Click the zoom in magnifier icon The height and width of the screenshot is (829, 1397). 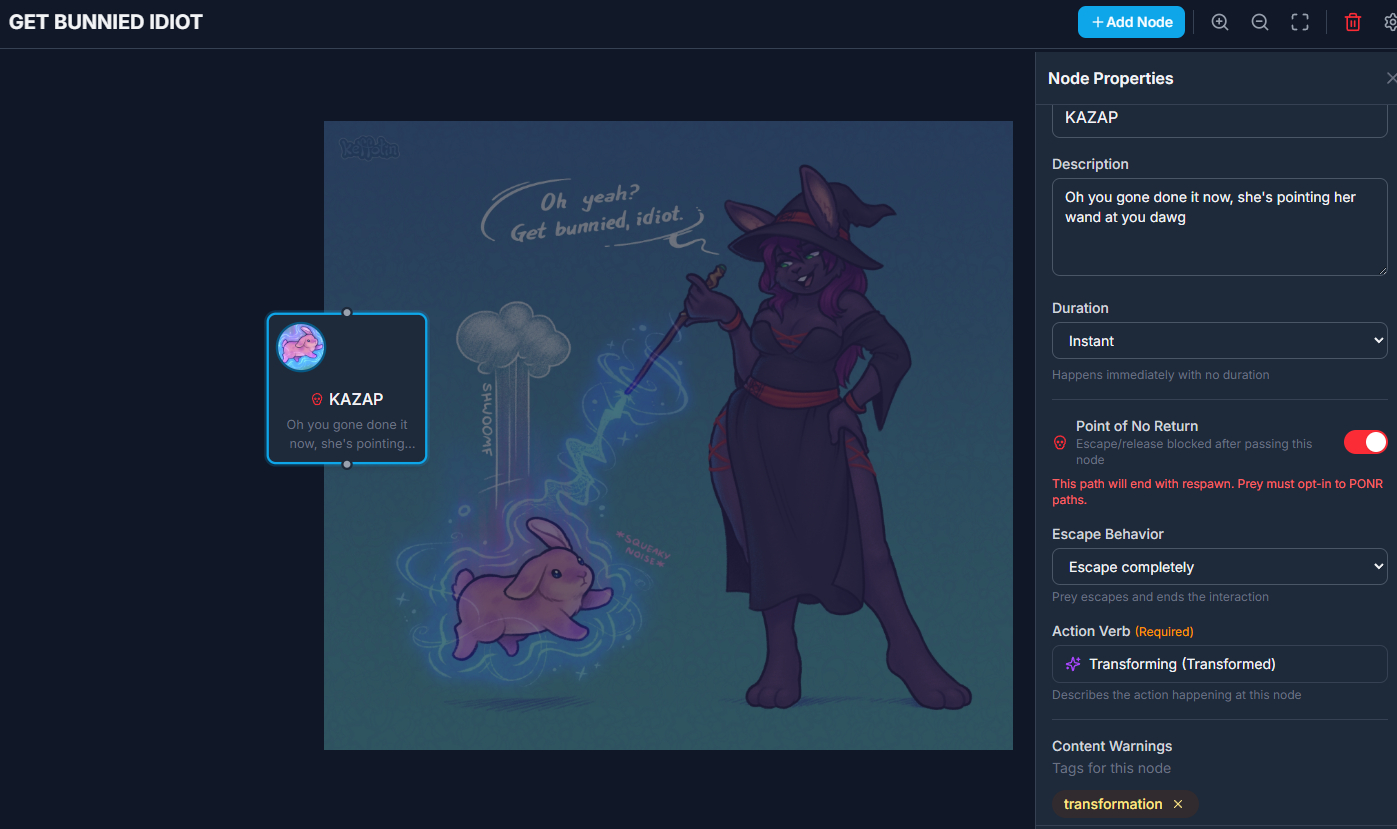click(1220, 22)
